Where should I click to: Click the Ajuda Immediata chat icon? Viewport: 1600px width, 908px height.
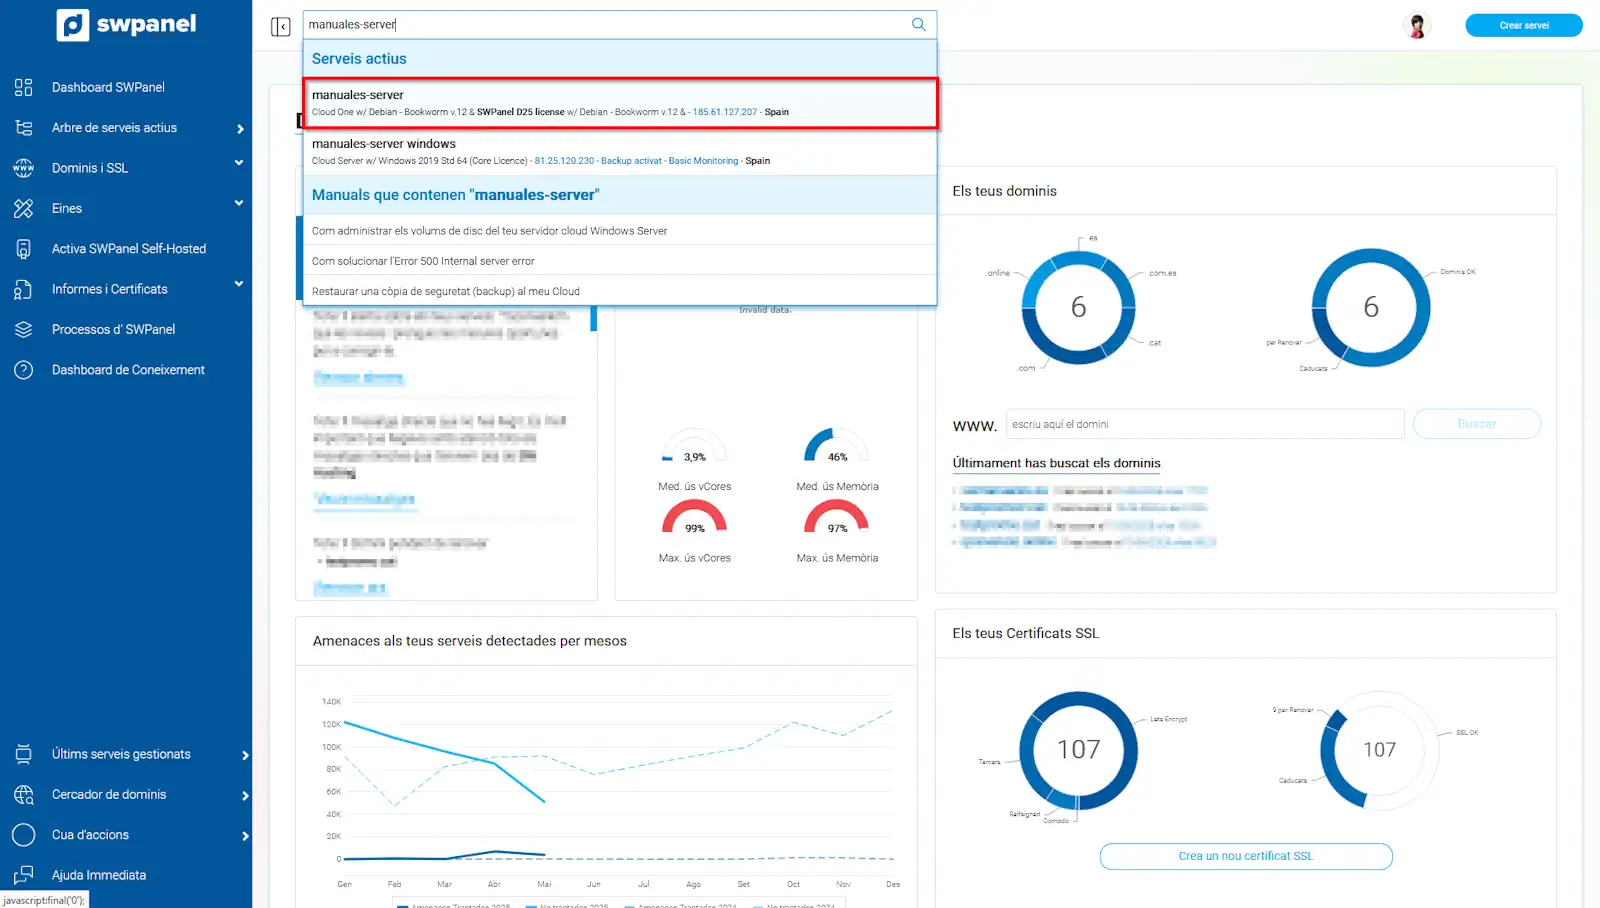(24, 875)
